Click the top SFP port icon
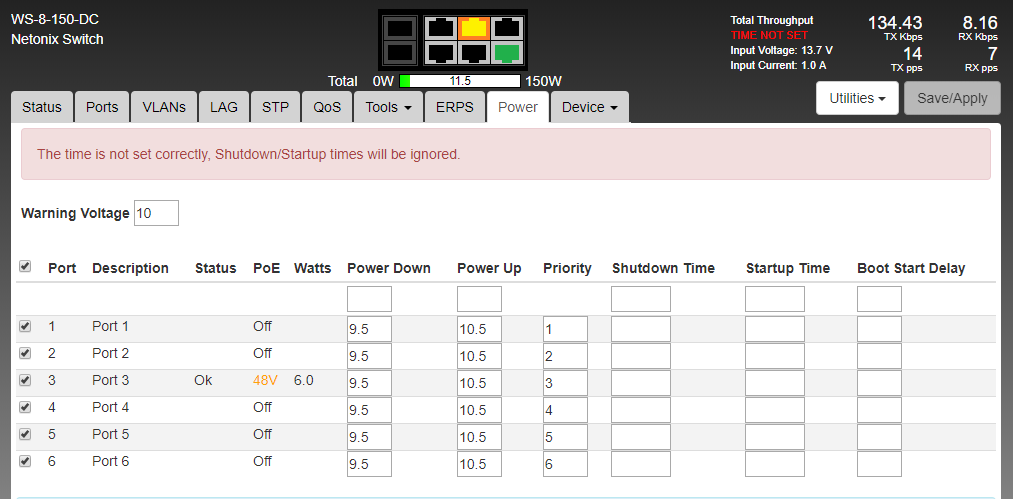This screenshot has width=1013, height=499. pos(399,28)
